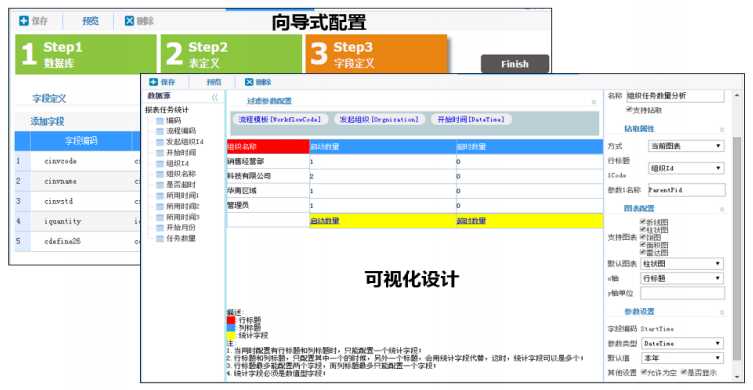Go to the Step2 表定义 wizard step
Screen dimensions: 753x390
coord(231,54)
